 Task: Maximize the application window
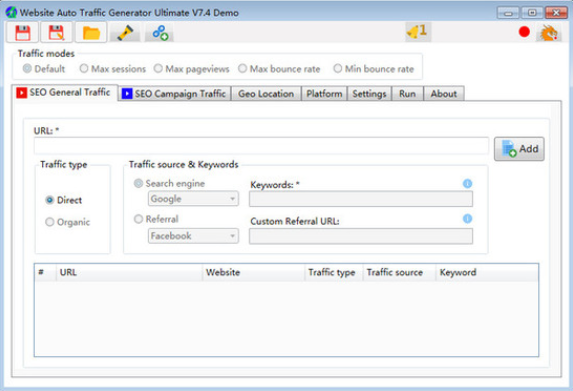click(x=532, y=13)
